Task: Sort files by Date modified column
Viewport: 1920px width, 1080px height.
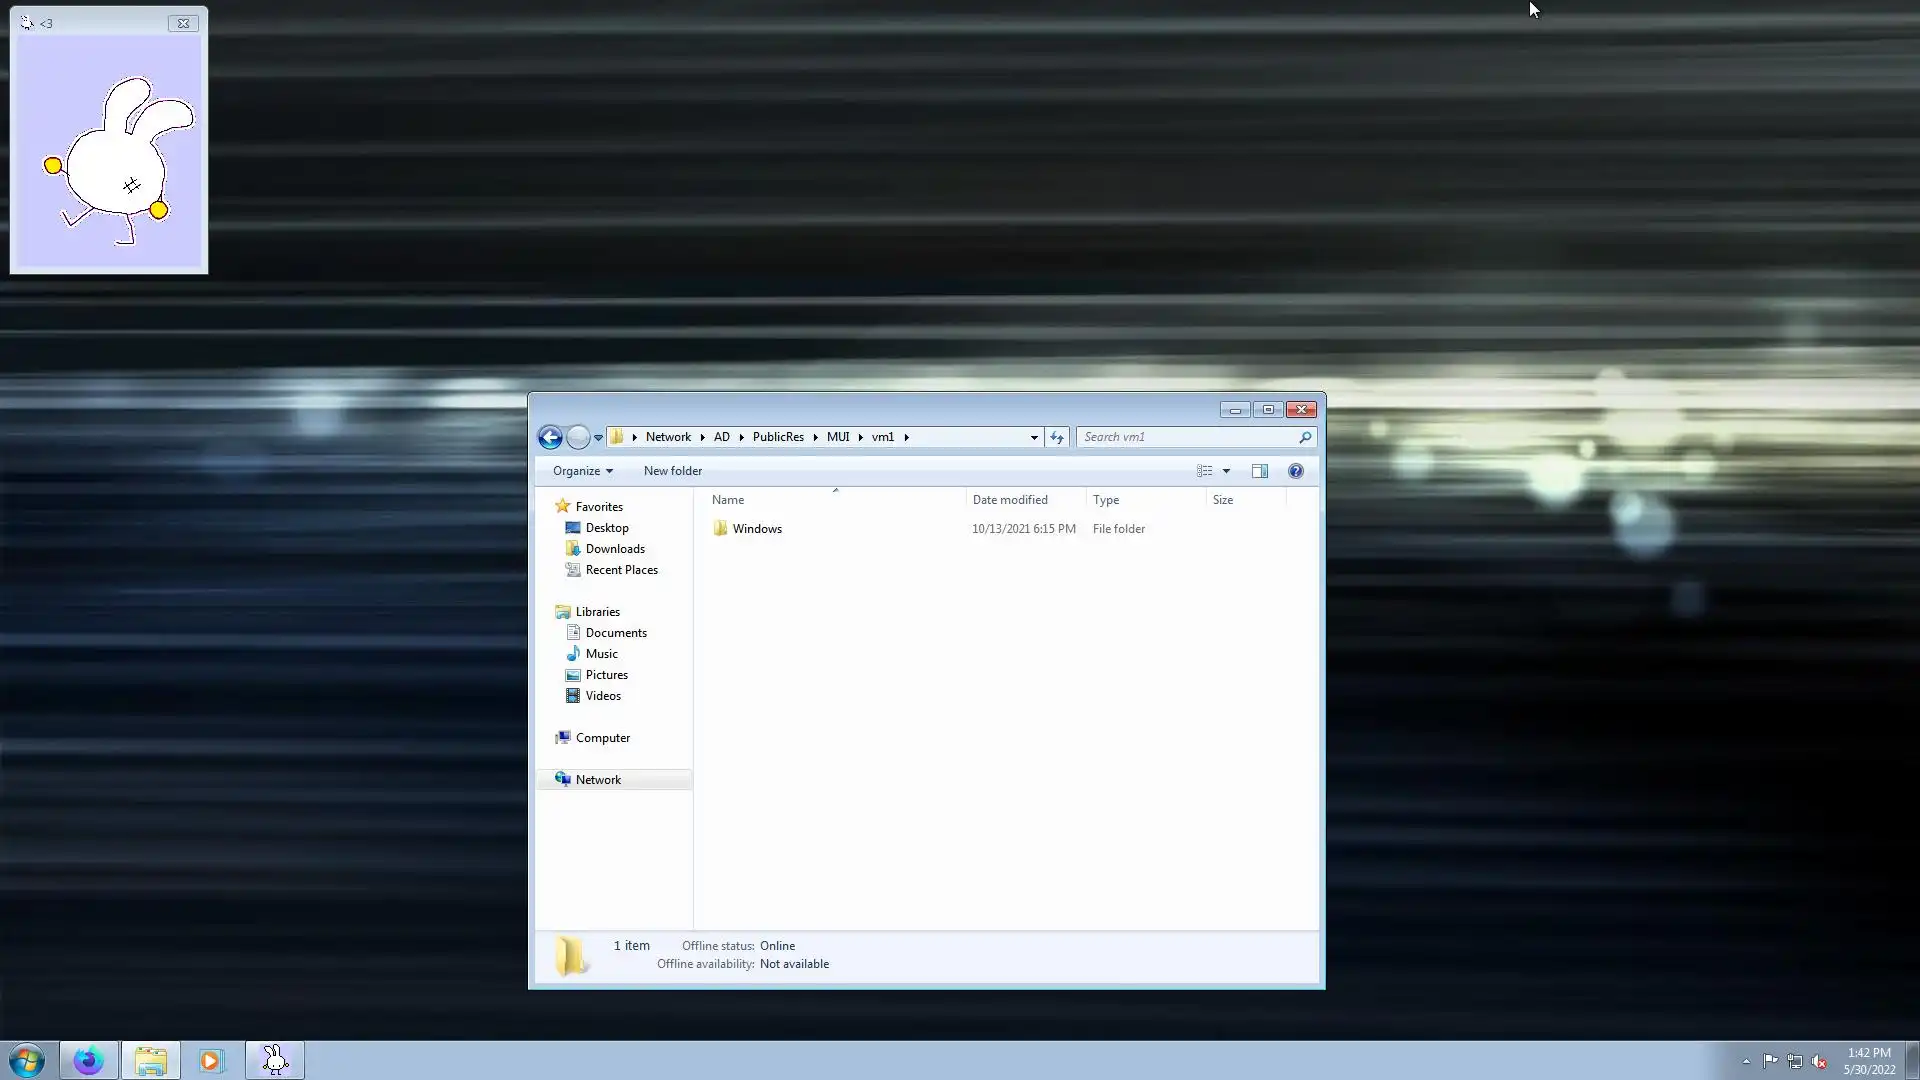Action: coord(1010,500)
